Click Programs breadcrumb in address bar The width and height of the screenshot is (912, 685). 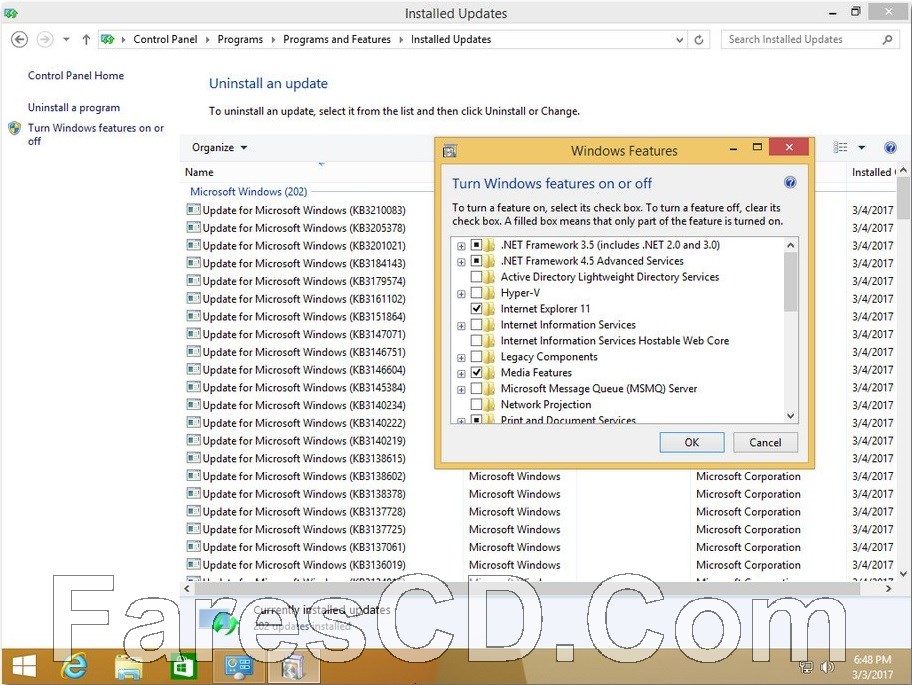[240, 40]
